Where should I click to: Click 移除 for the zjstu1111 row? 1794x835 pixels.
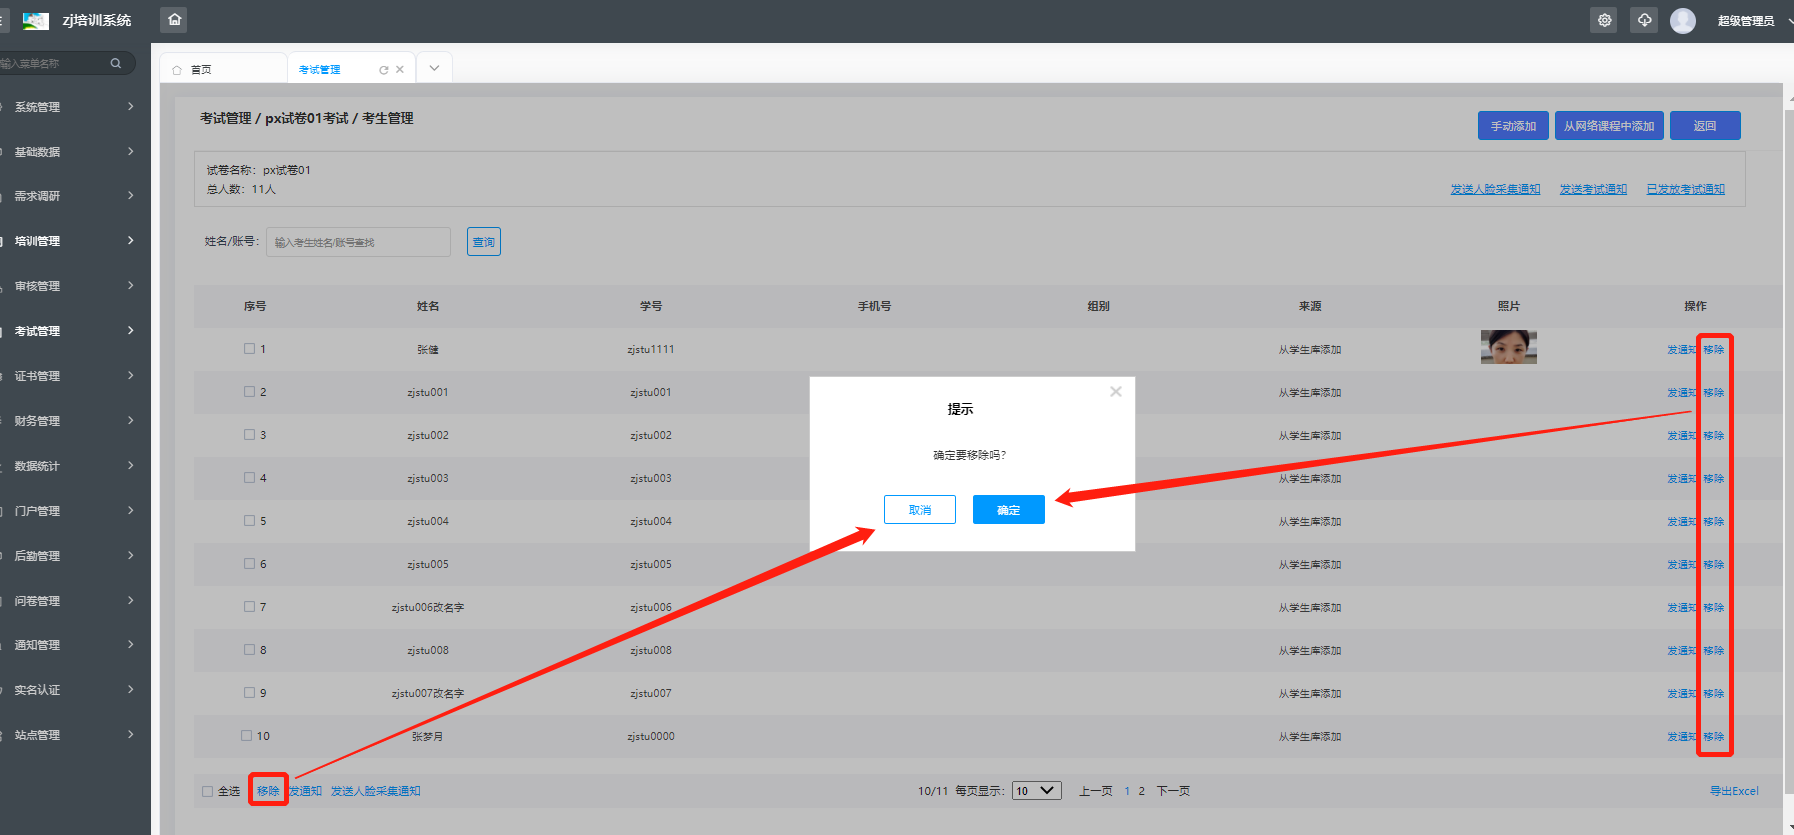click(x=1714, y=350)
